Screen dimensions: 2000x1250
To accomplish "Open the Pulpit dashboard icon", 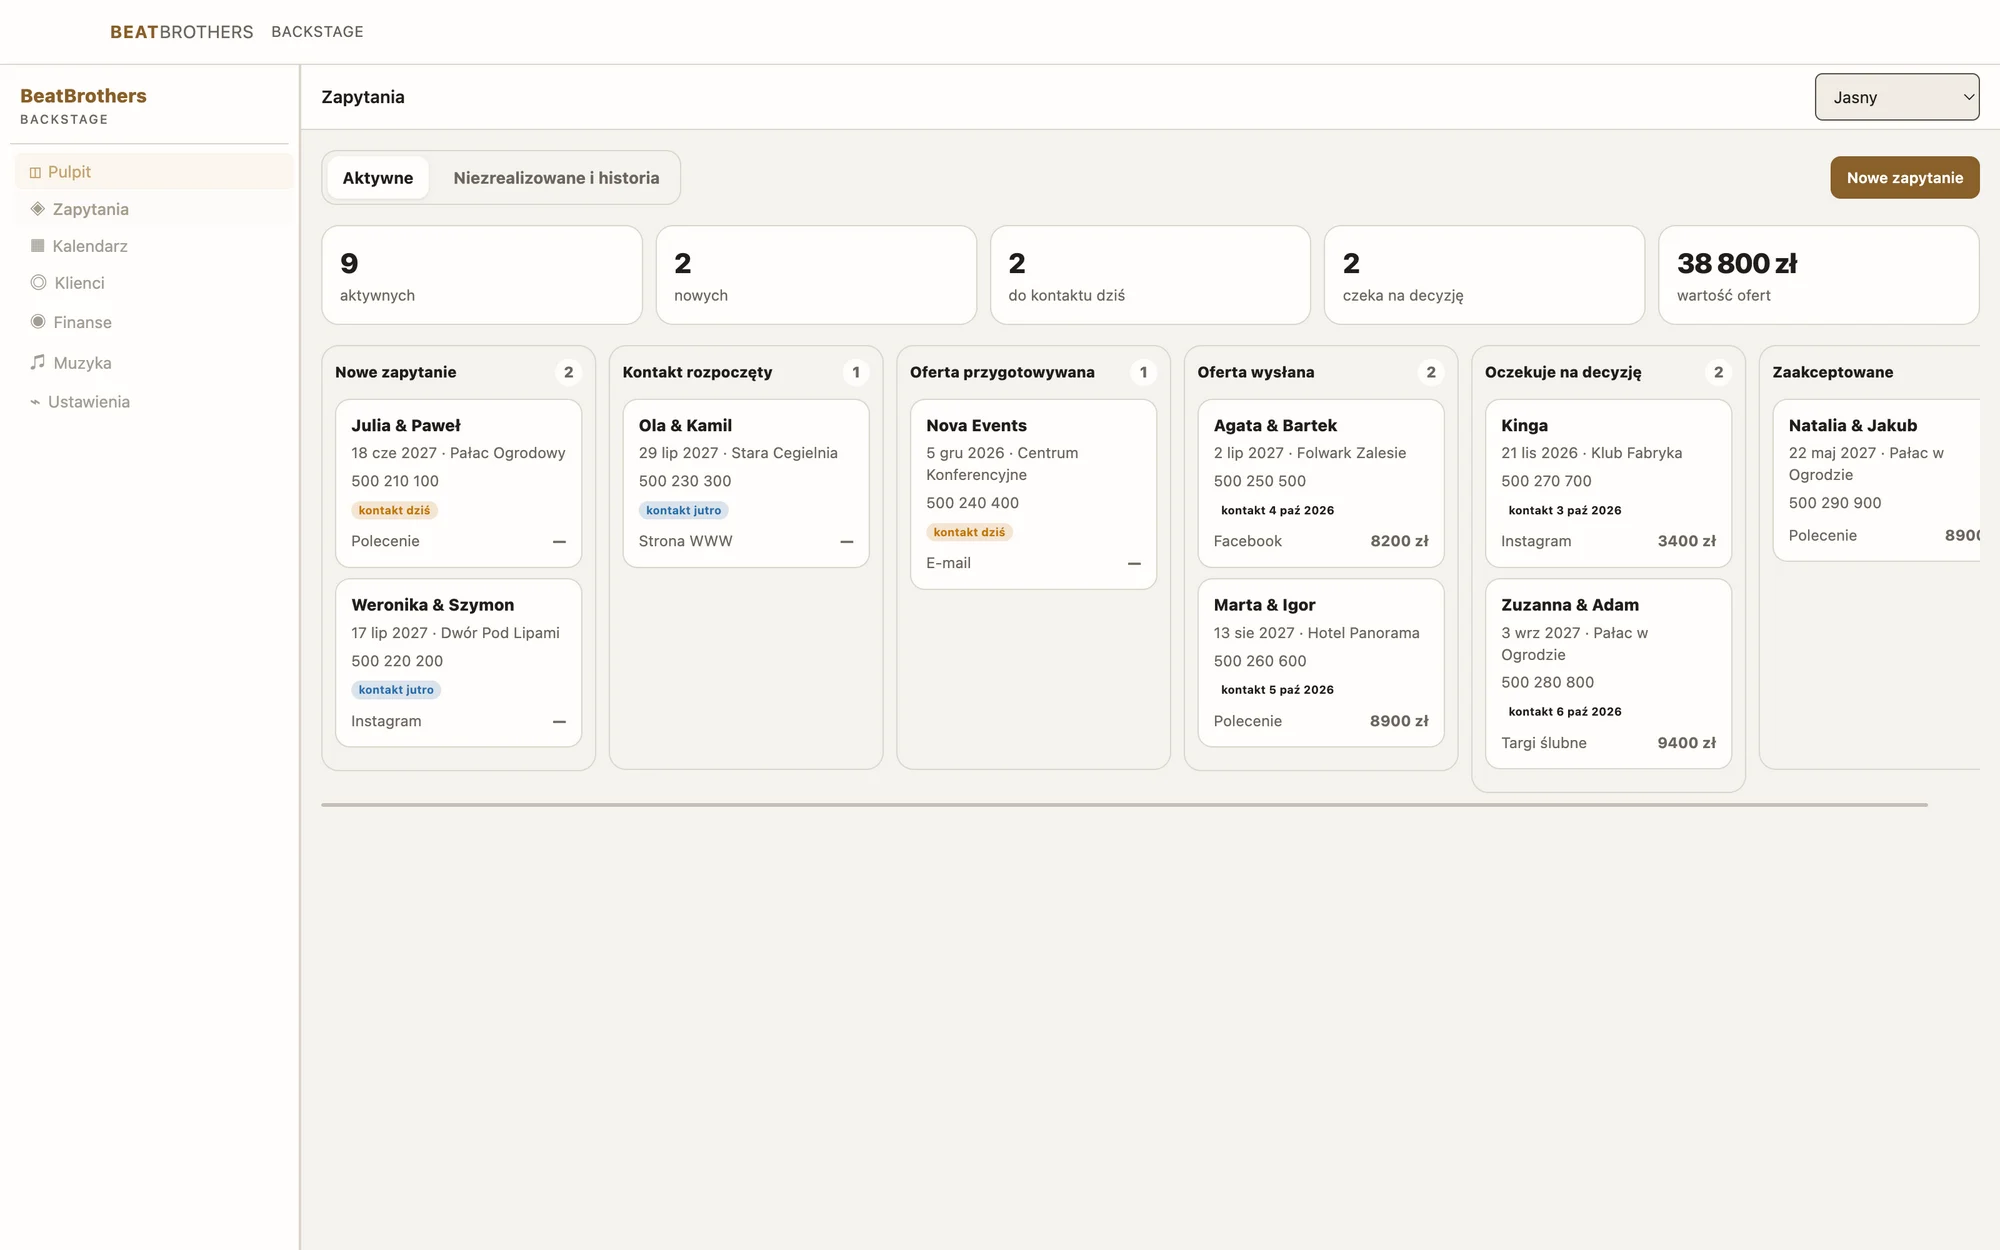I will point(35,172).
